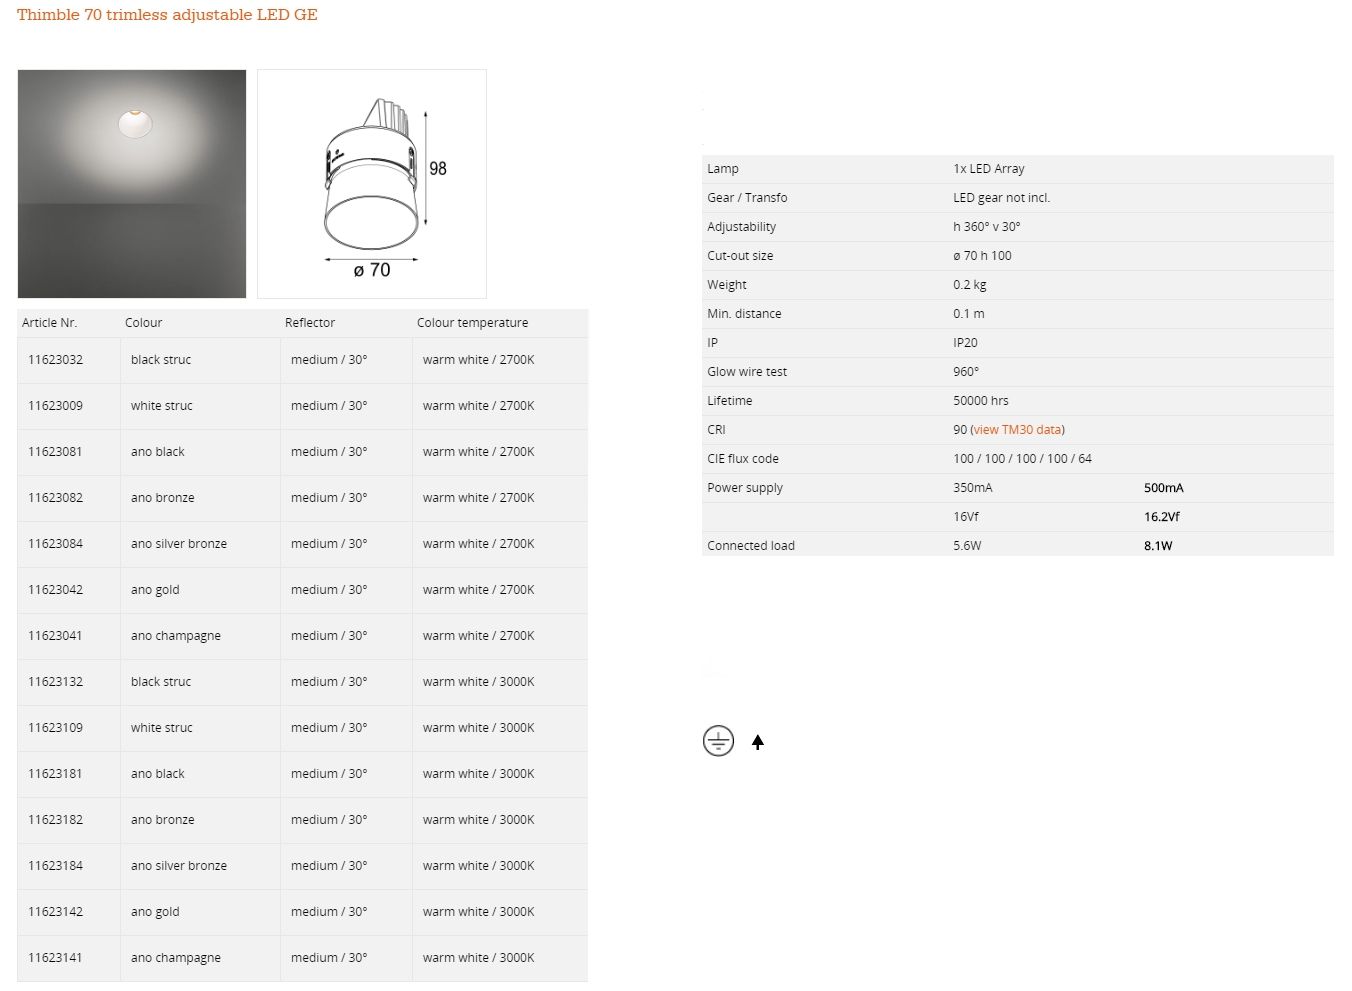Click the protective earth grounding icon

(x=718, y=741)
